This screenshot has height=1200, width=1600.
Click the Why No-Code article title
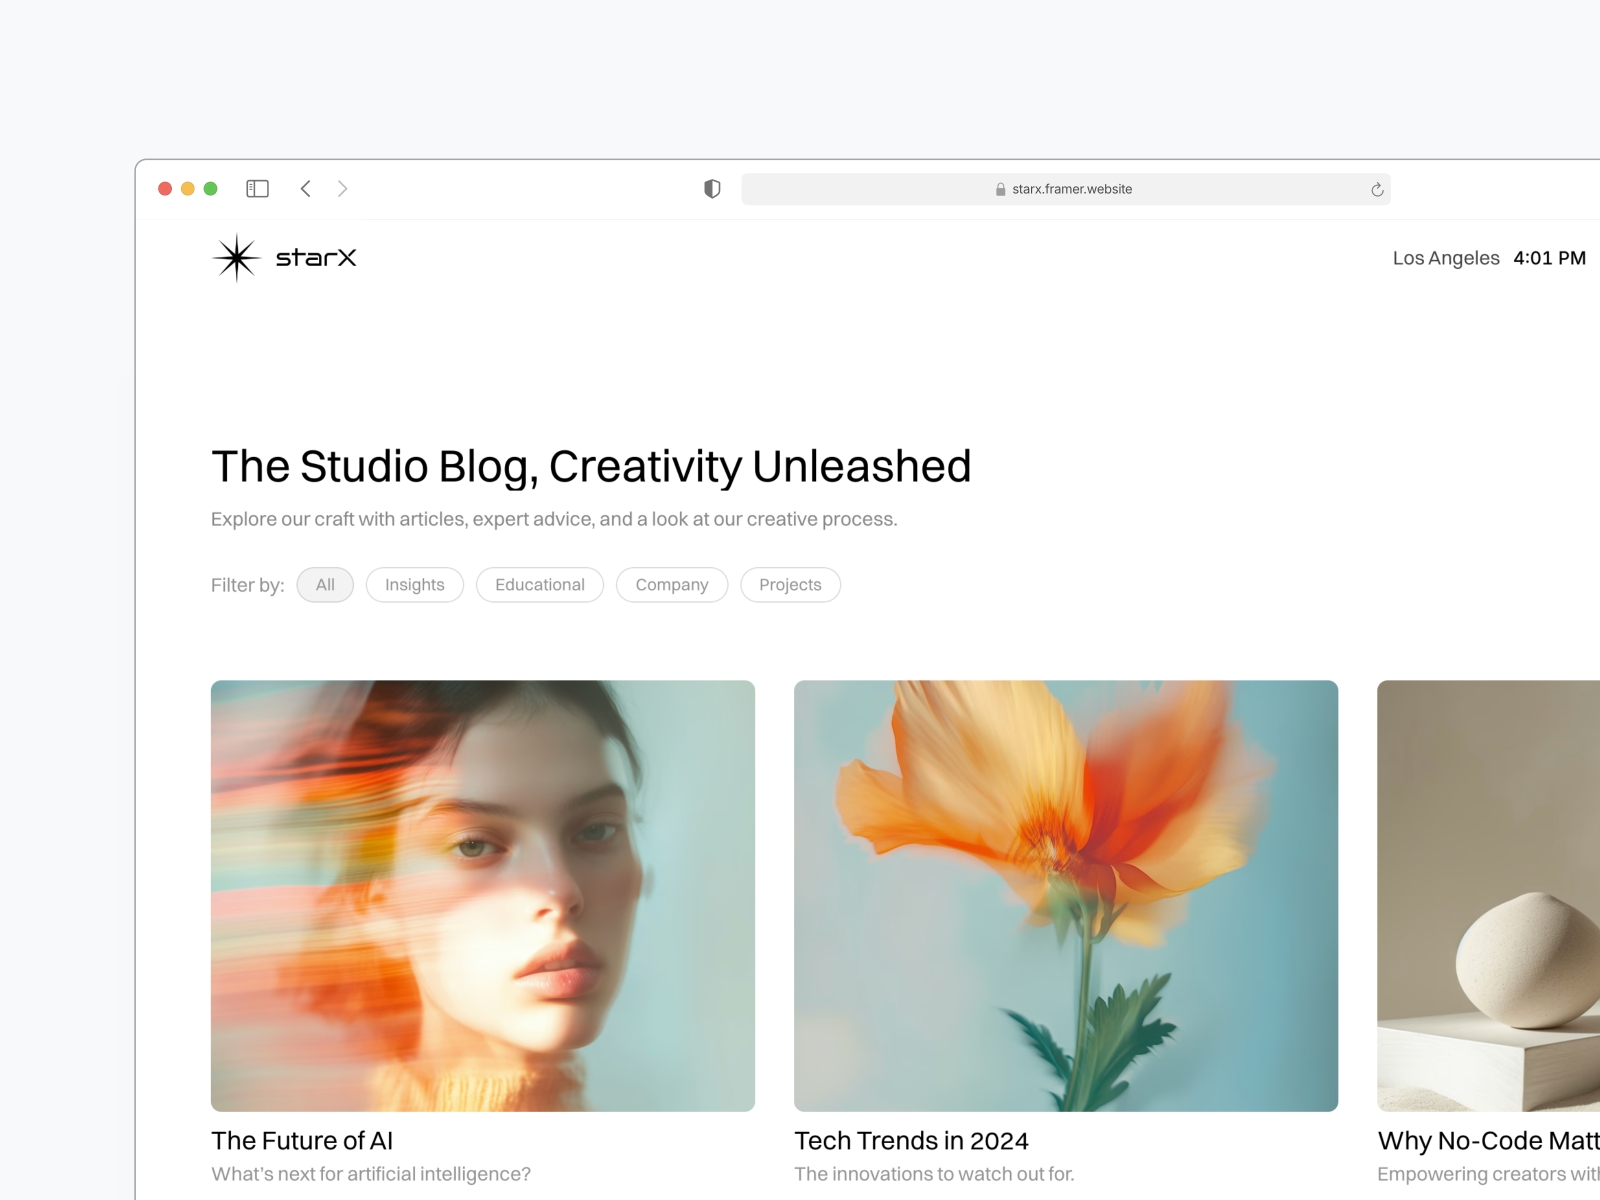pyautogui.click(x=1488, y=1141)
